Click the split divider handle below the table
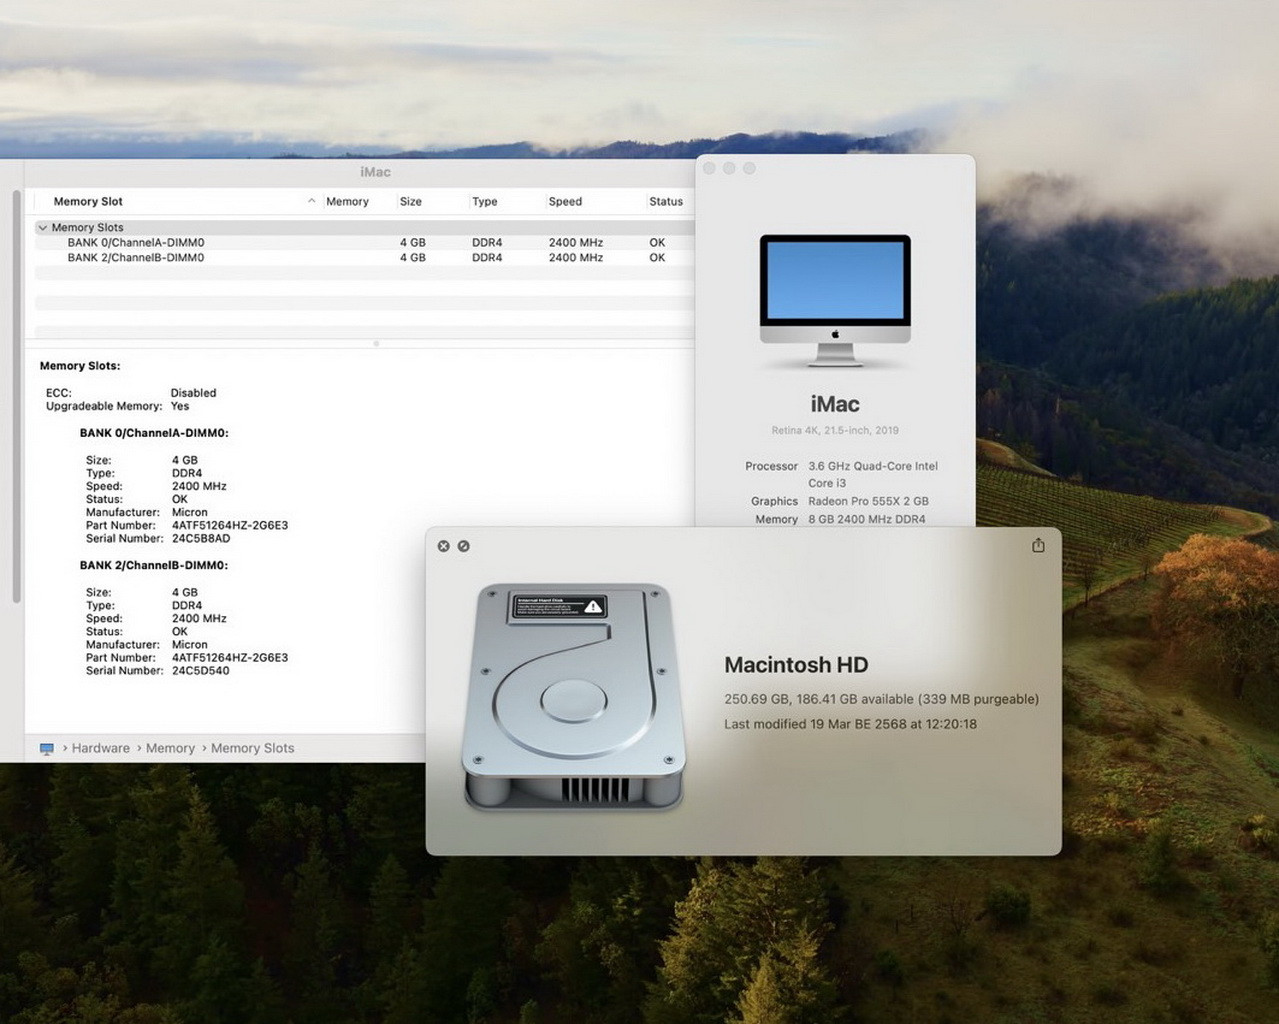This screenshot has height=1024, width=1279. [x=376, y=343]
